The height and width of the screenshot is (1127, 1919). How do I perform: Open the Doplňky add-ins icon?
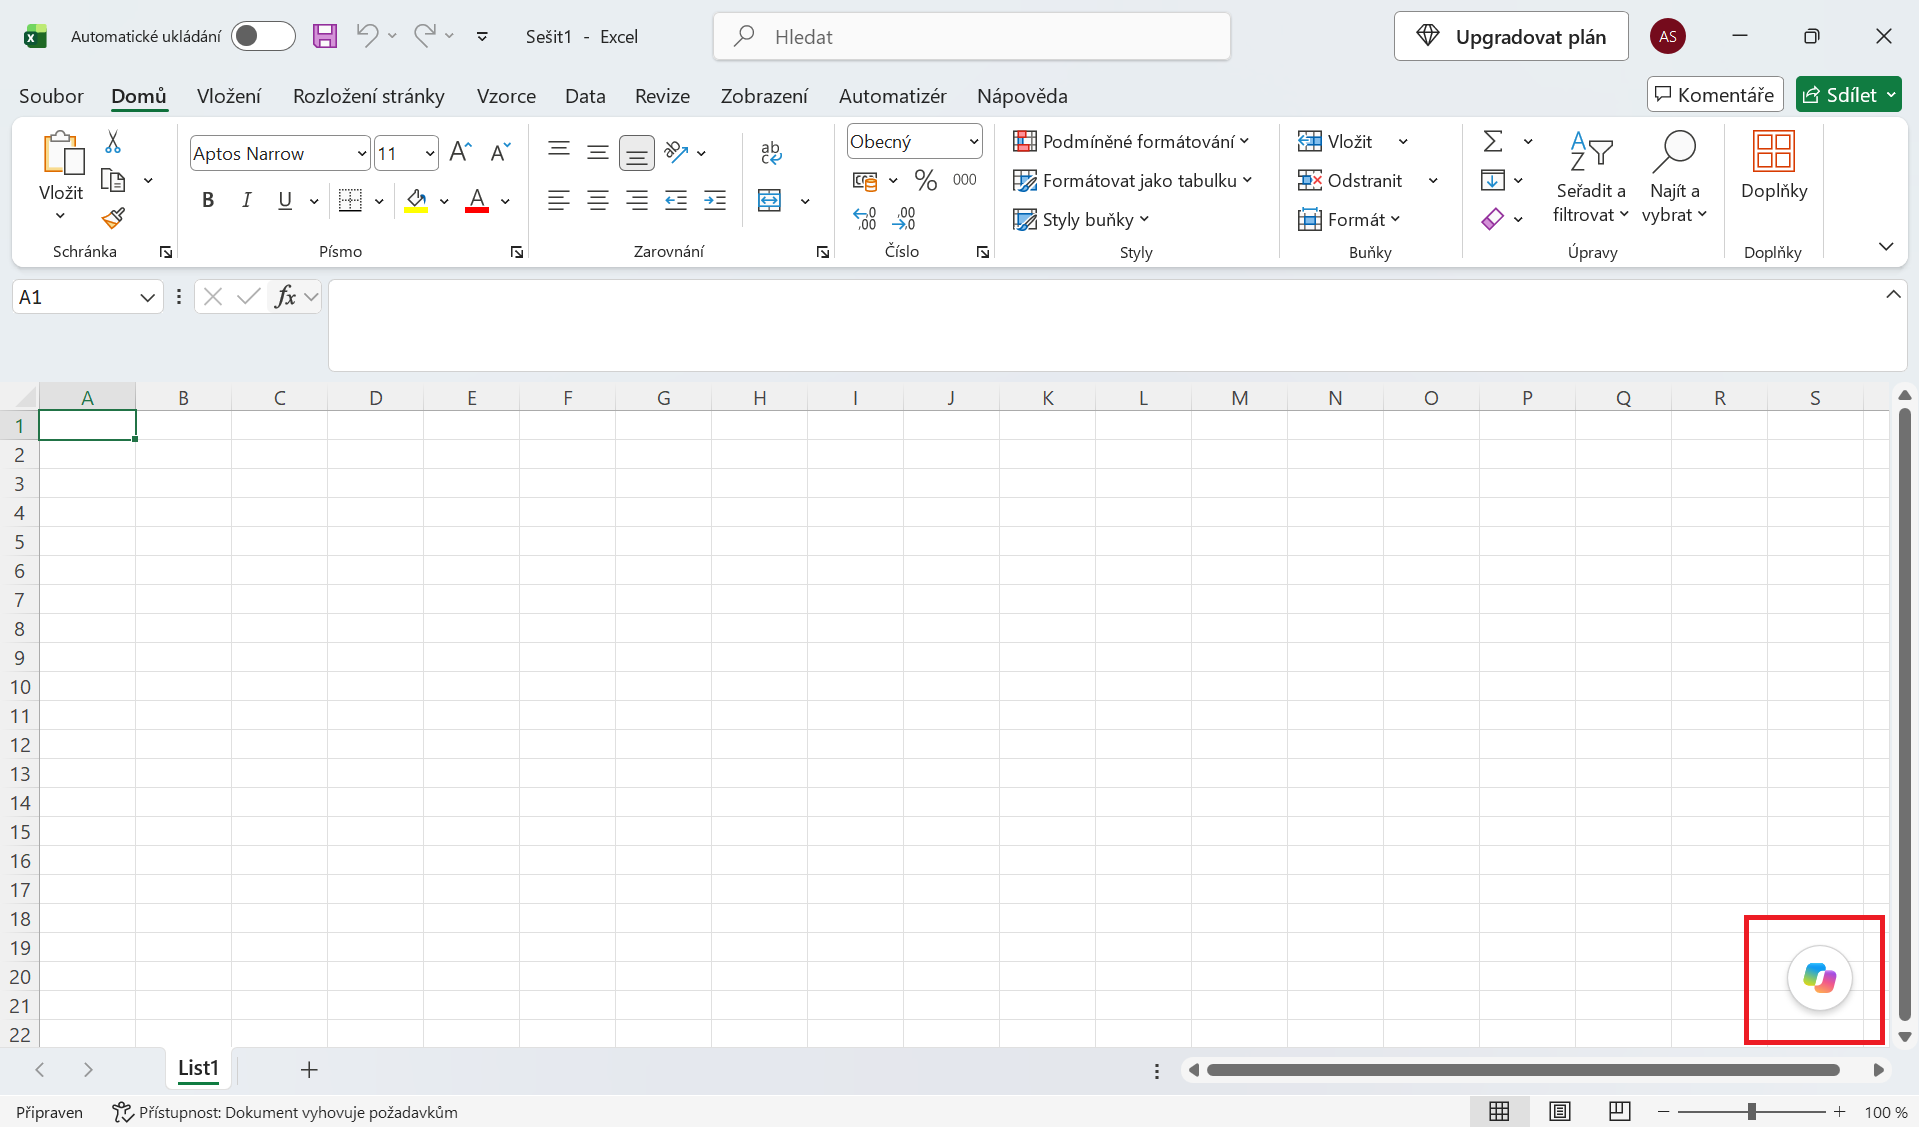(1774, 165)
